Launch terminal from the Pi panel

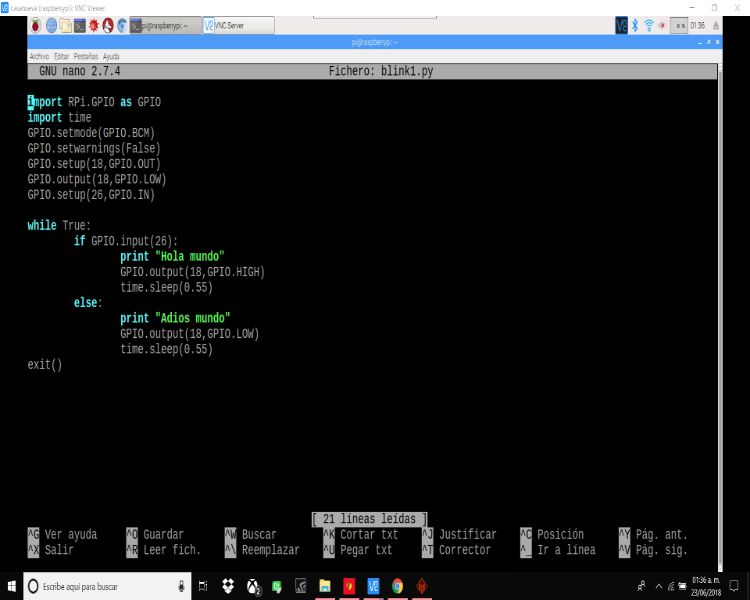[80, 26]
